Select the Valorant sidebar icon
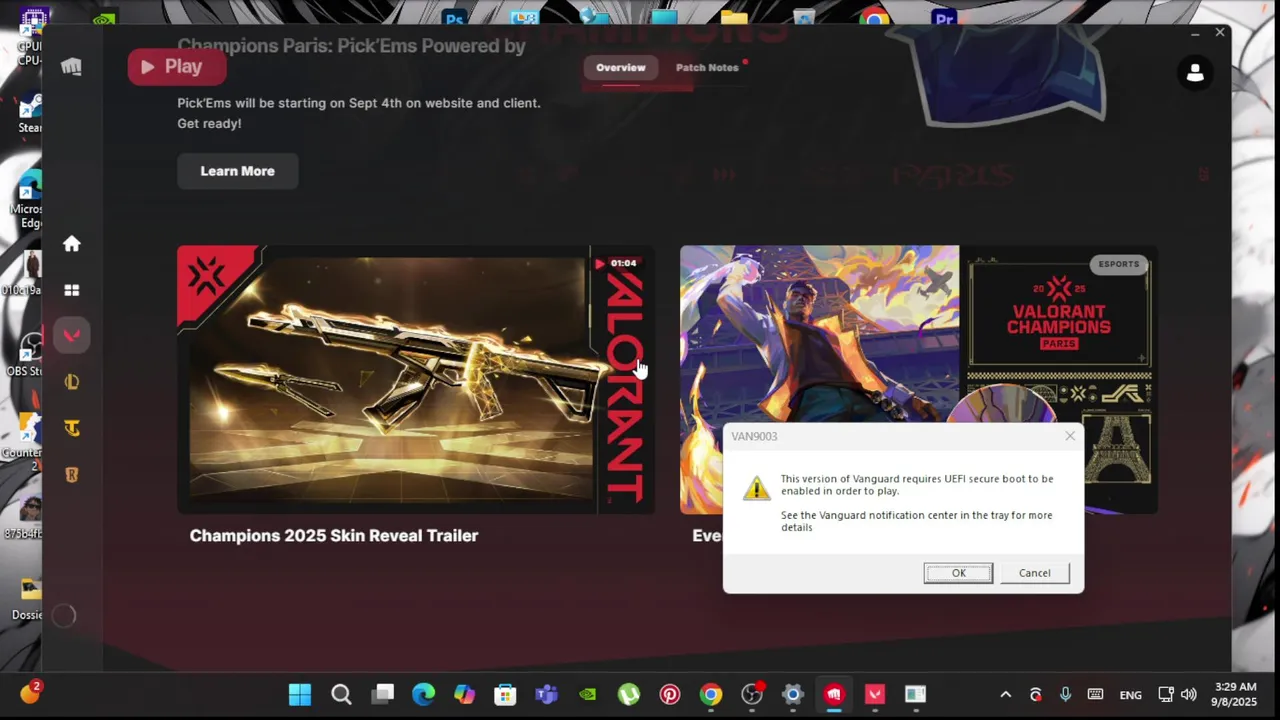This screenshot has width=1280, height=720. click(71, 336)
